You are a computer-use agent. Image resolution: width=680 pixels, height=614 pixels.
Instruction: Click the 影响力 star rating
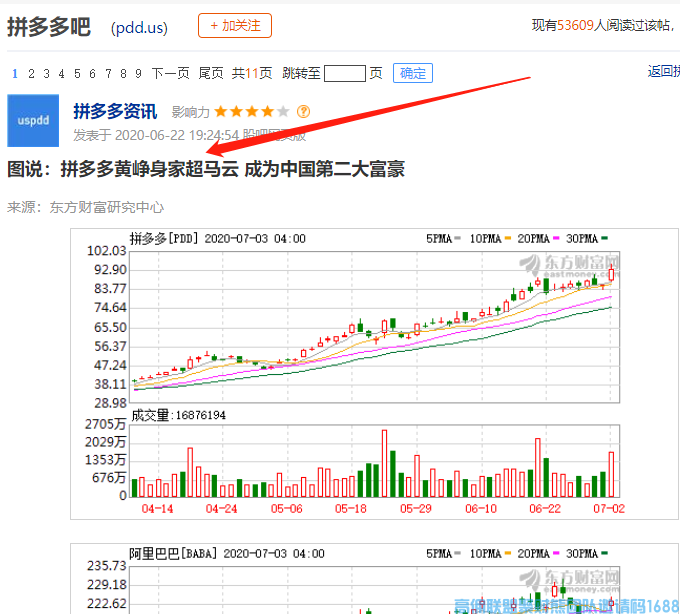[x=252, y=111]
